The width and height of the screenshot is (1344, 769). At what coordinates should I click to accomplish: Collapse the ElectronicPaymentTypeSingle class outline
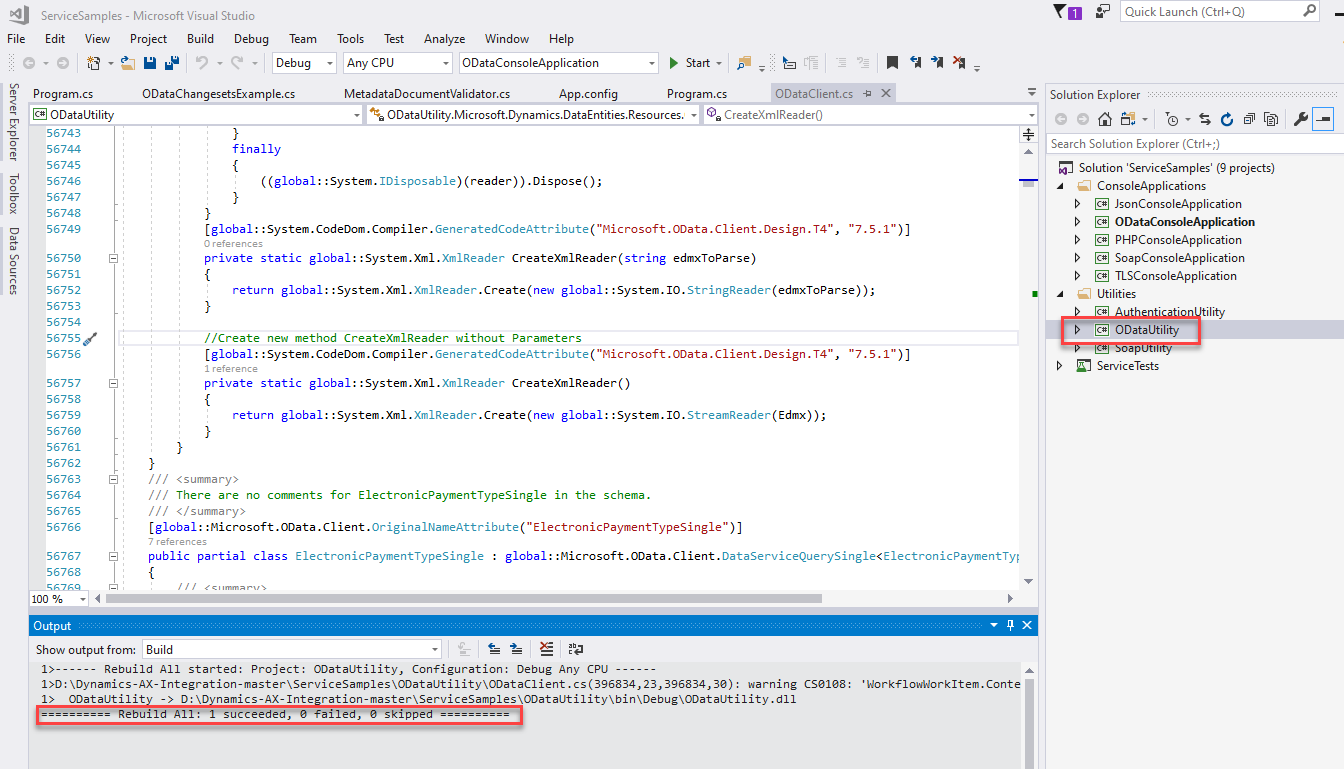pyautogui.click(x=113, y=556)
